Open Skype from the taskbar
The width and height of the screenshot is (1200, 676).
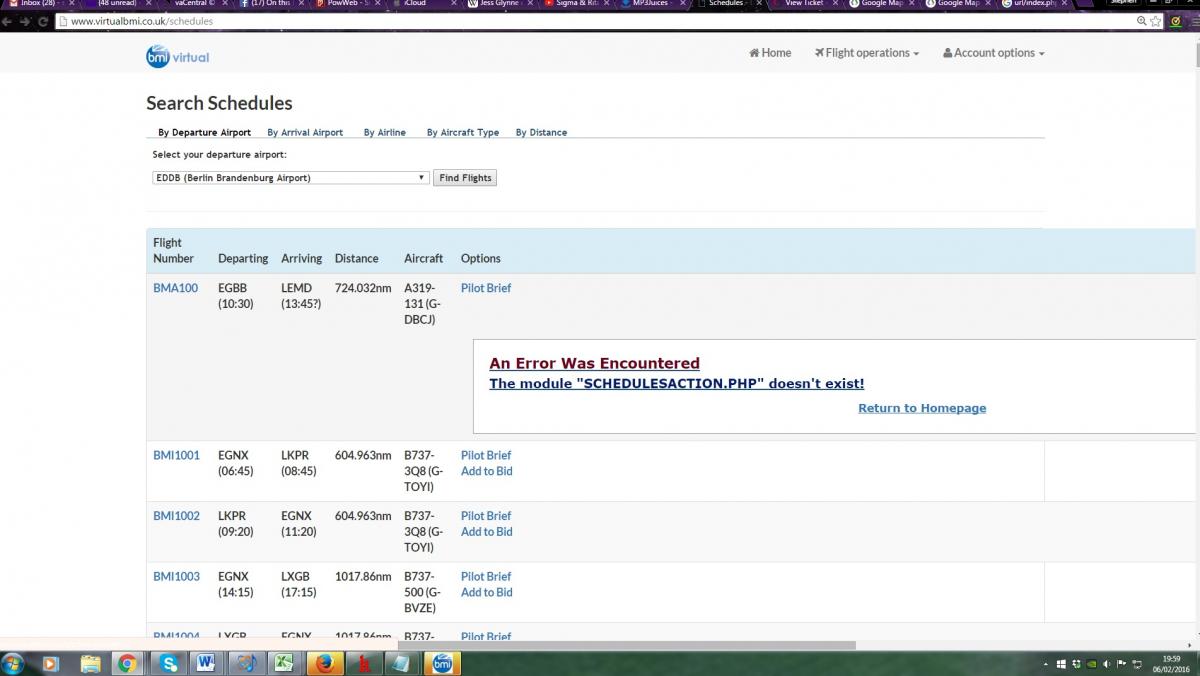[167, 663]
